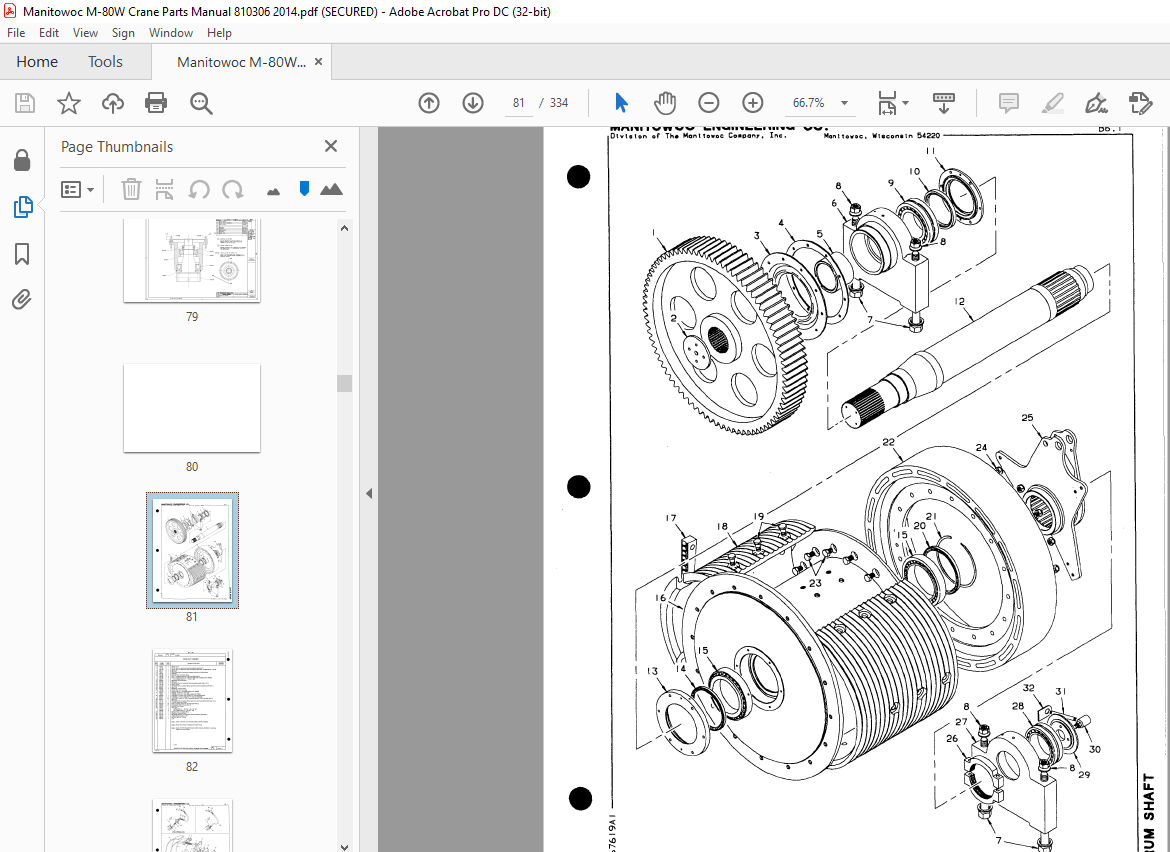
Task: Switch to the Tools tab
Action: (105, 62)
